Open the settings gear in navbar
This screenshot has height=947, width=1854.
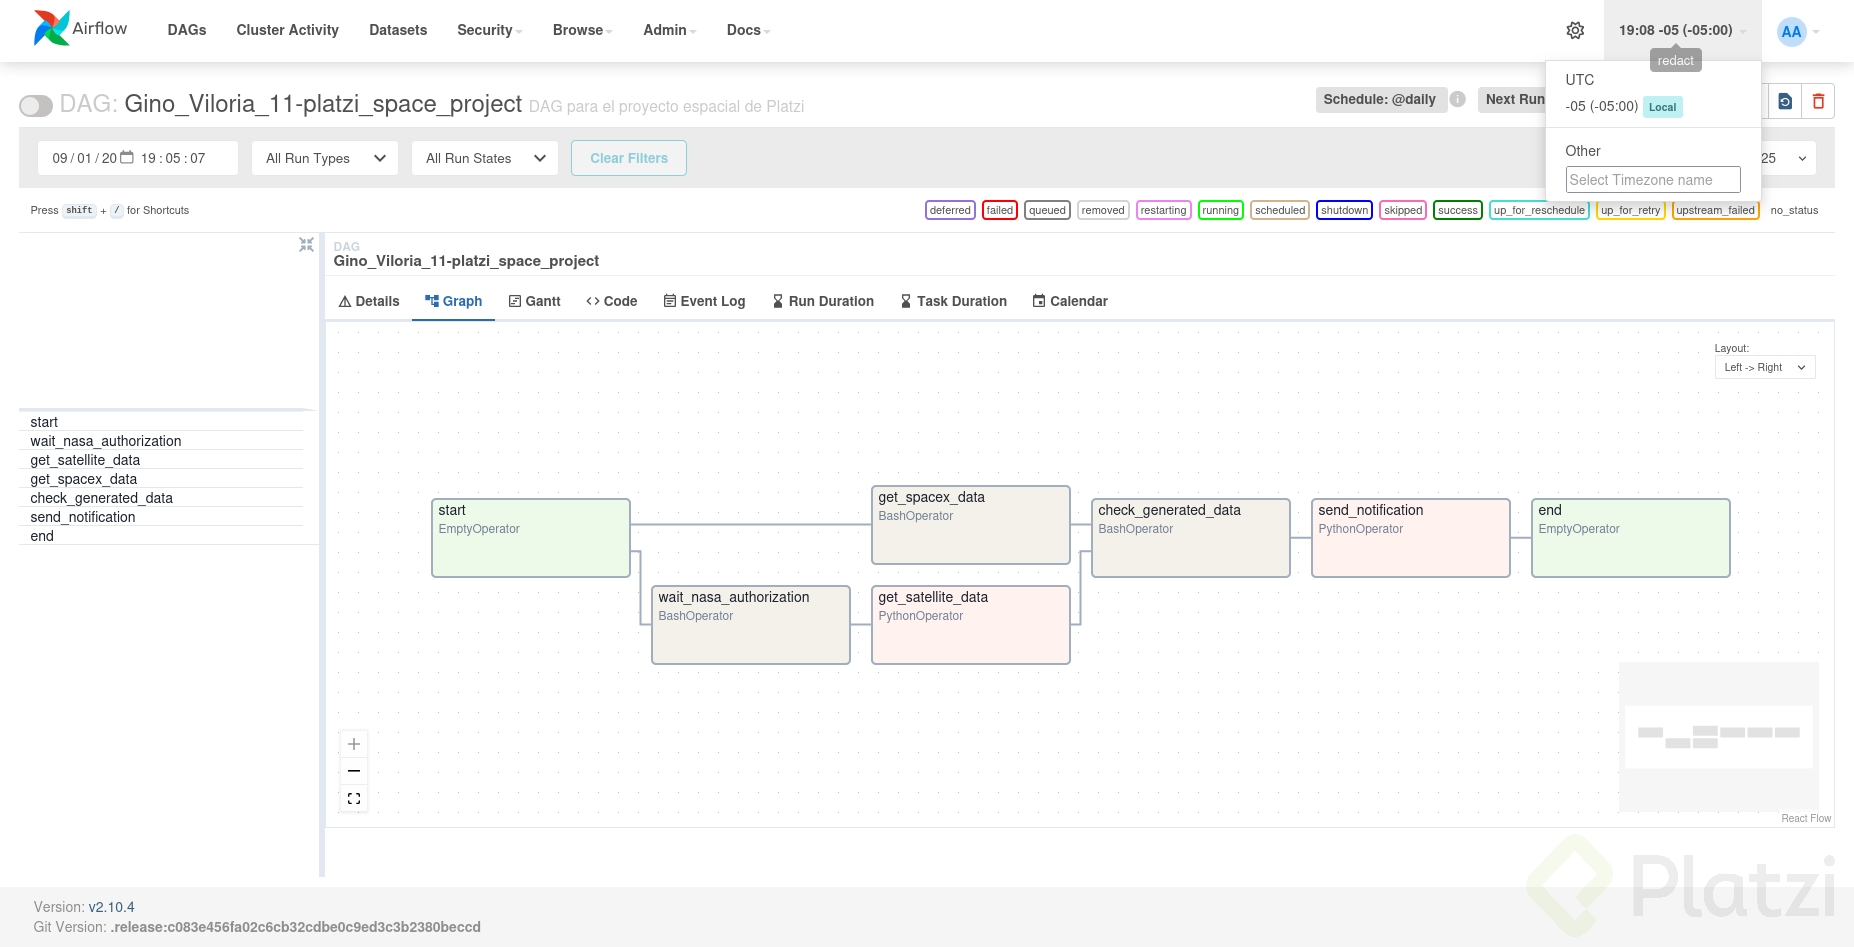pyautogui.click(x=1575, y=30)
